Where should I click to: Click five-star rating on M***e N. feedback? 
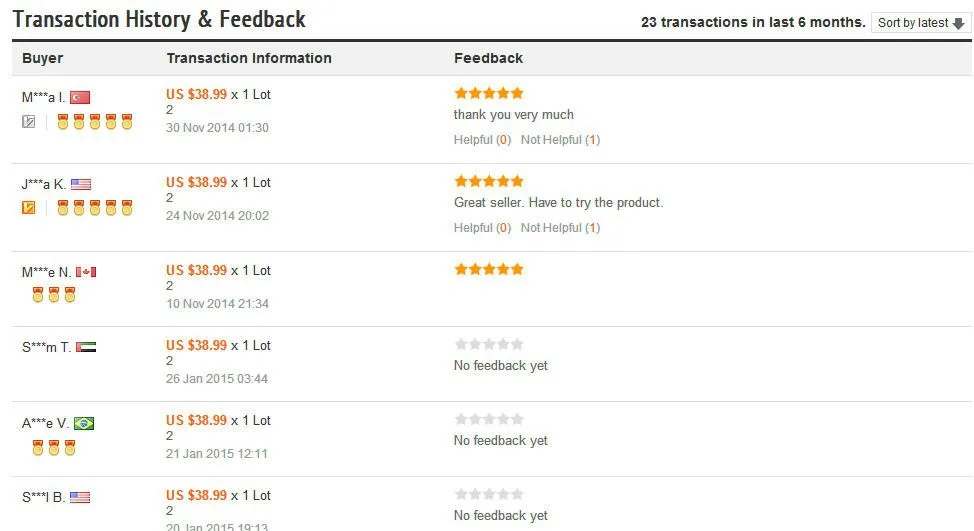click(489, 270)
